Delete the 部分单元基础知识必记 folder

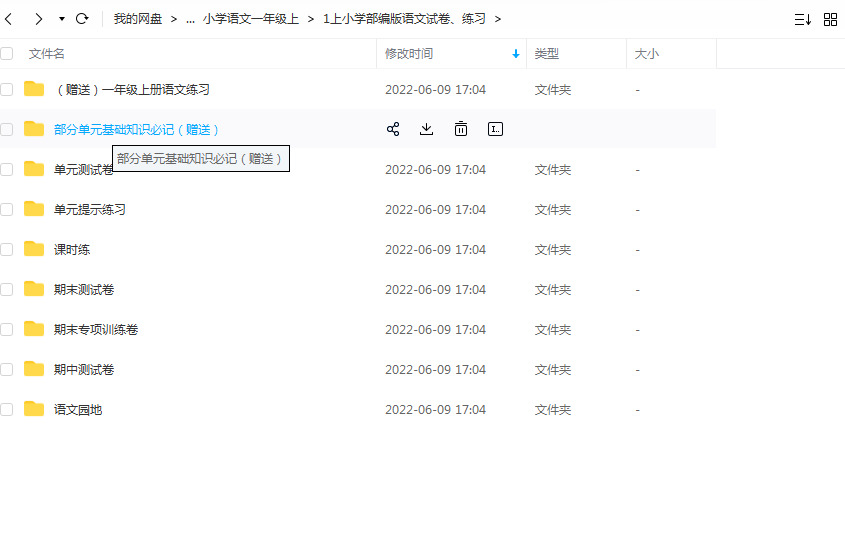461,129
